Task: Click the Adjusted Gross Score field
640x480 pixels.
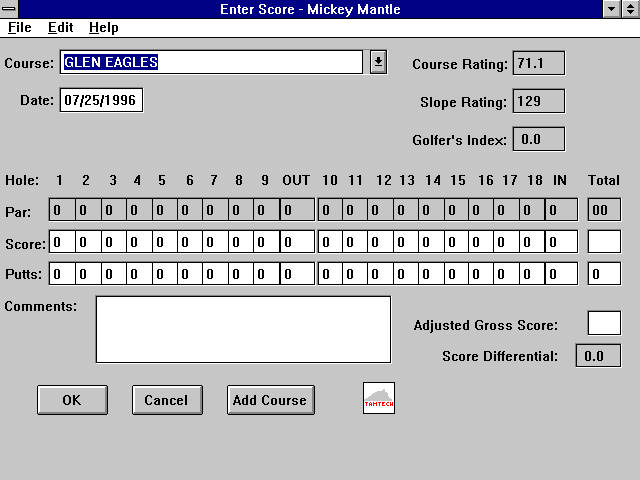Action: (603, 323)
